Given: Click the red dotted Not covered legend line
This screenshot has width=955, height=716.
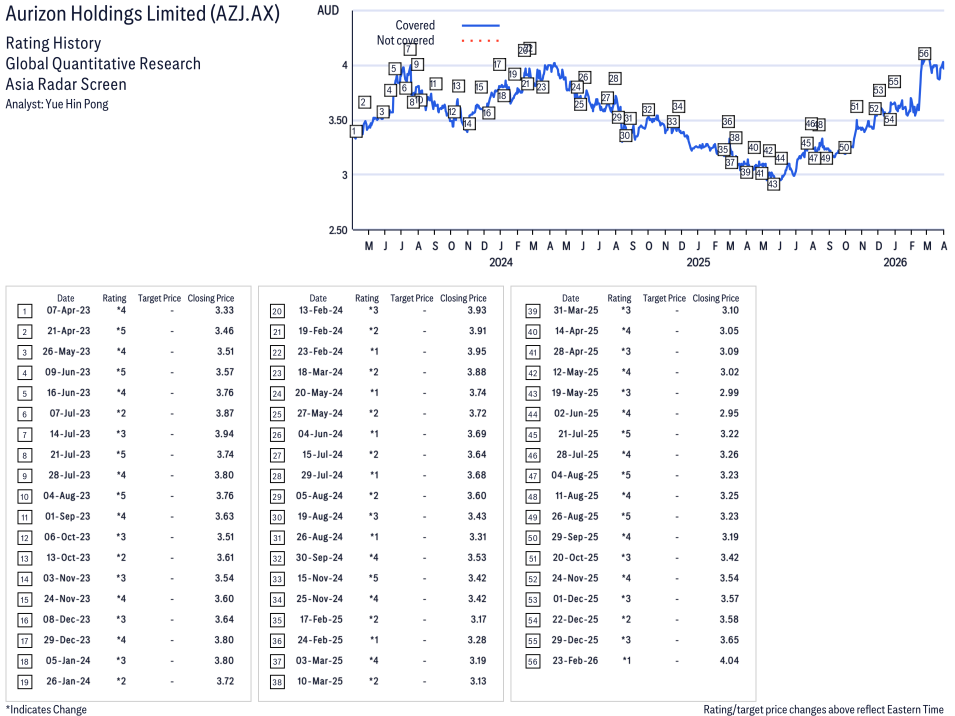Looking at the screenshot, I should tap(480, 41).
